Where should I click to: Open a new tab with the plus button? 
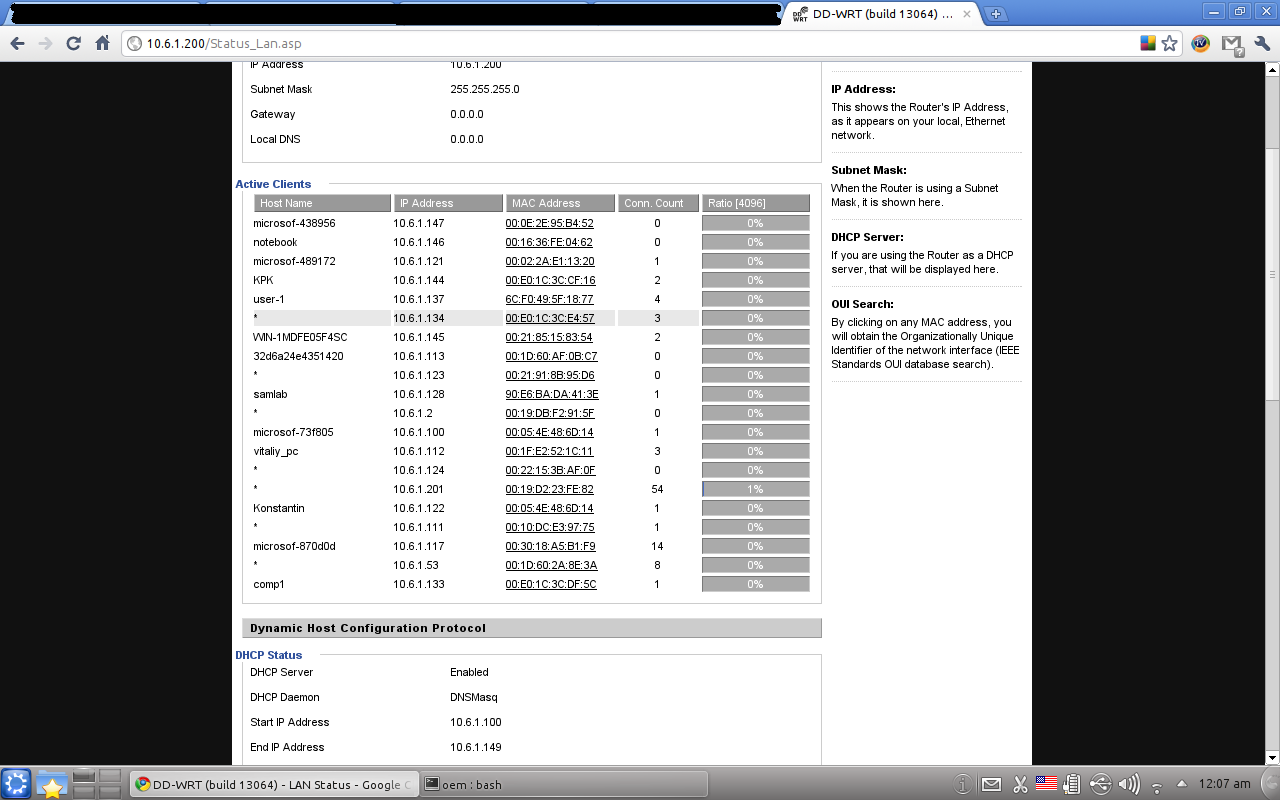click(x=995, y=14)
